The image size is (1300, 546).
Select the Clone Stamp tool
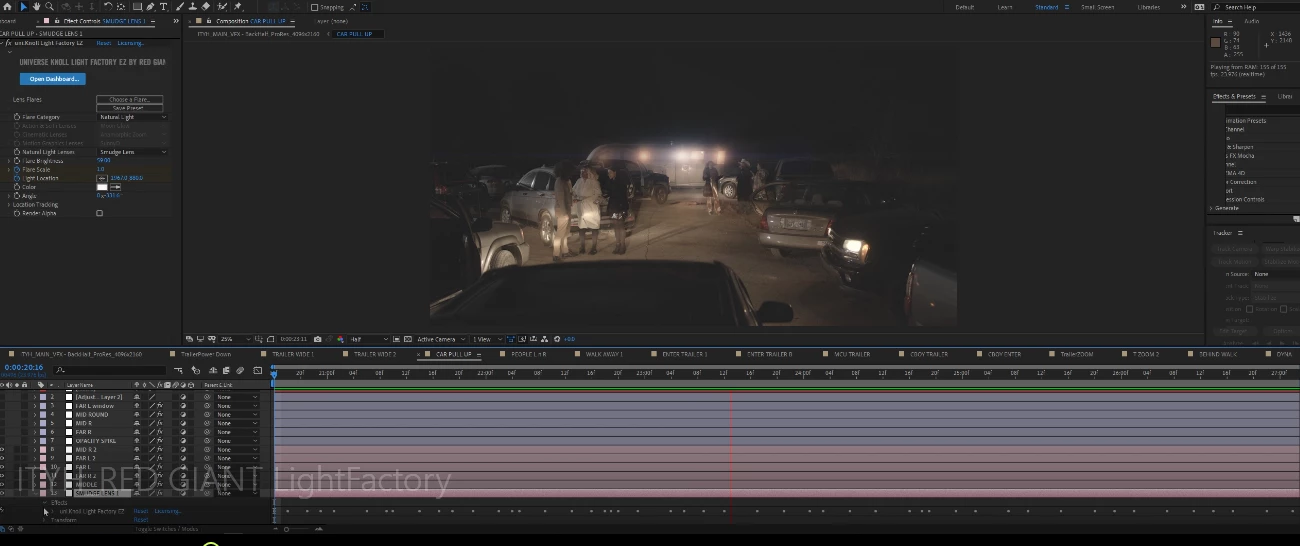pos(193,6)
